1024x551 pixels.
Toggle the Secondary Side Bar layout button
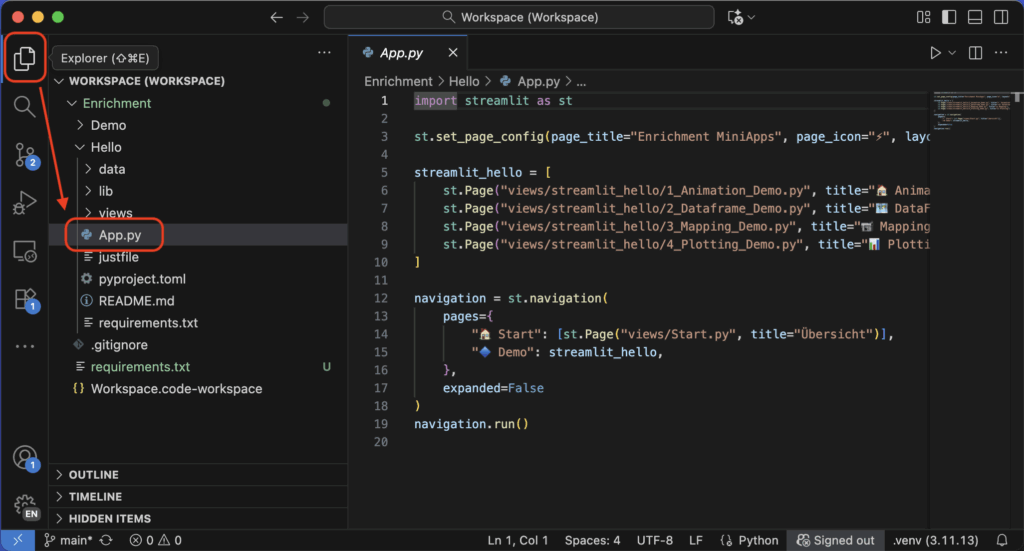(998, 17)
